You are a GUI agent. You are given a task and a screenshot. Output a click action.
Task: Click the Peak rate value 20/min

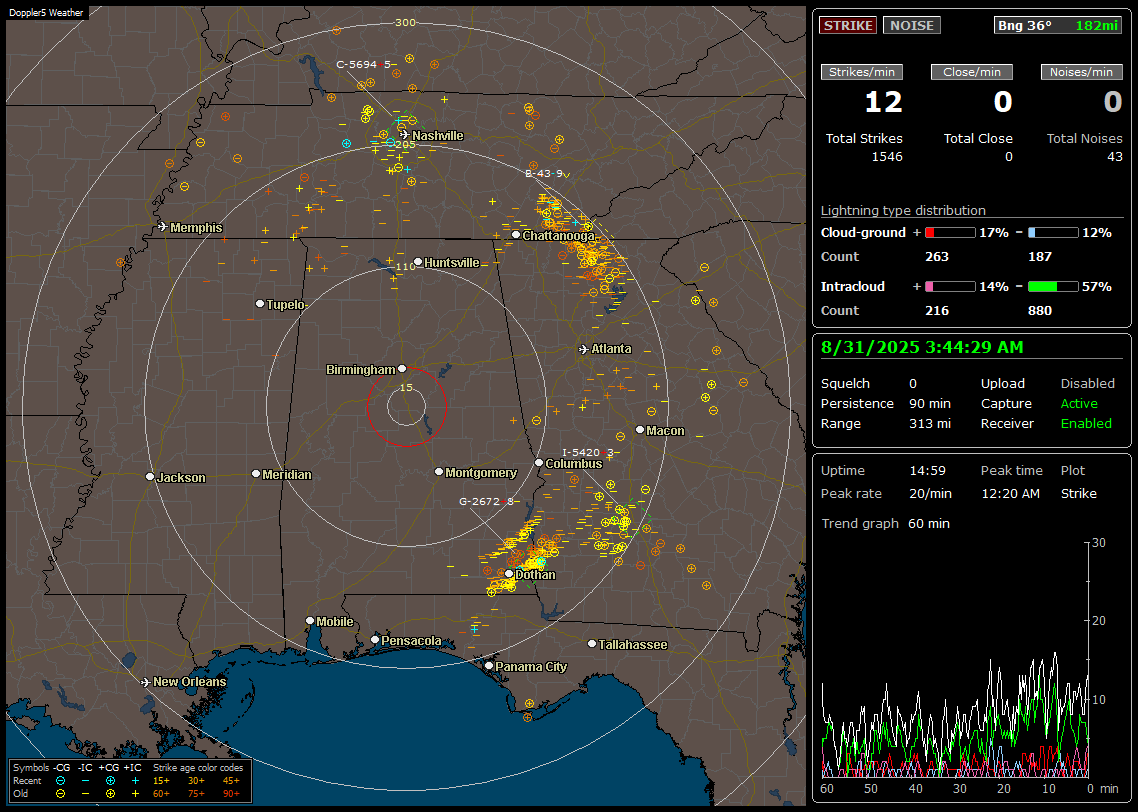(x=930, y=493)
